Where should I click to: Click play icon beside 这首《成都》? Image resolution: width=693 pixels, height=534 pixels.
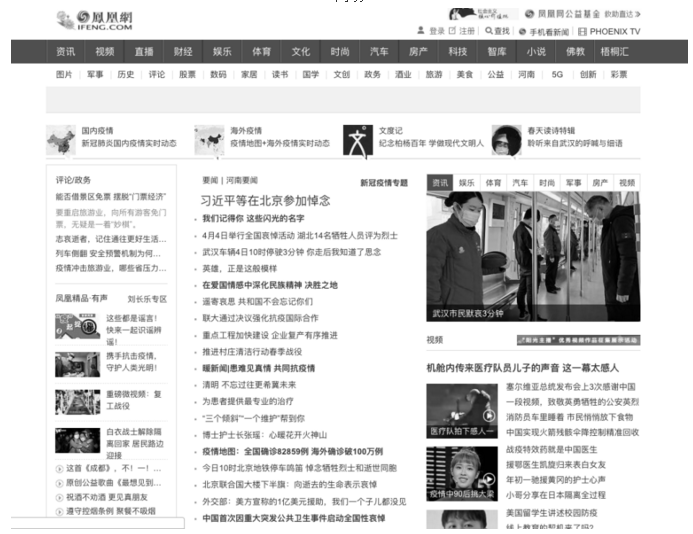pos(59,469)
